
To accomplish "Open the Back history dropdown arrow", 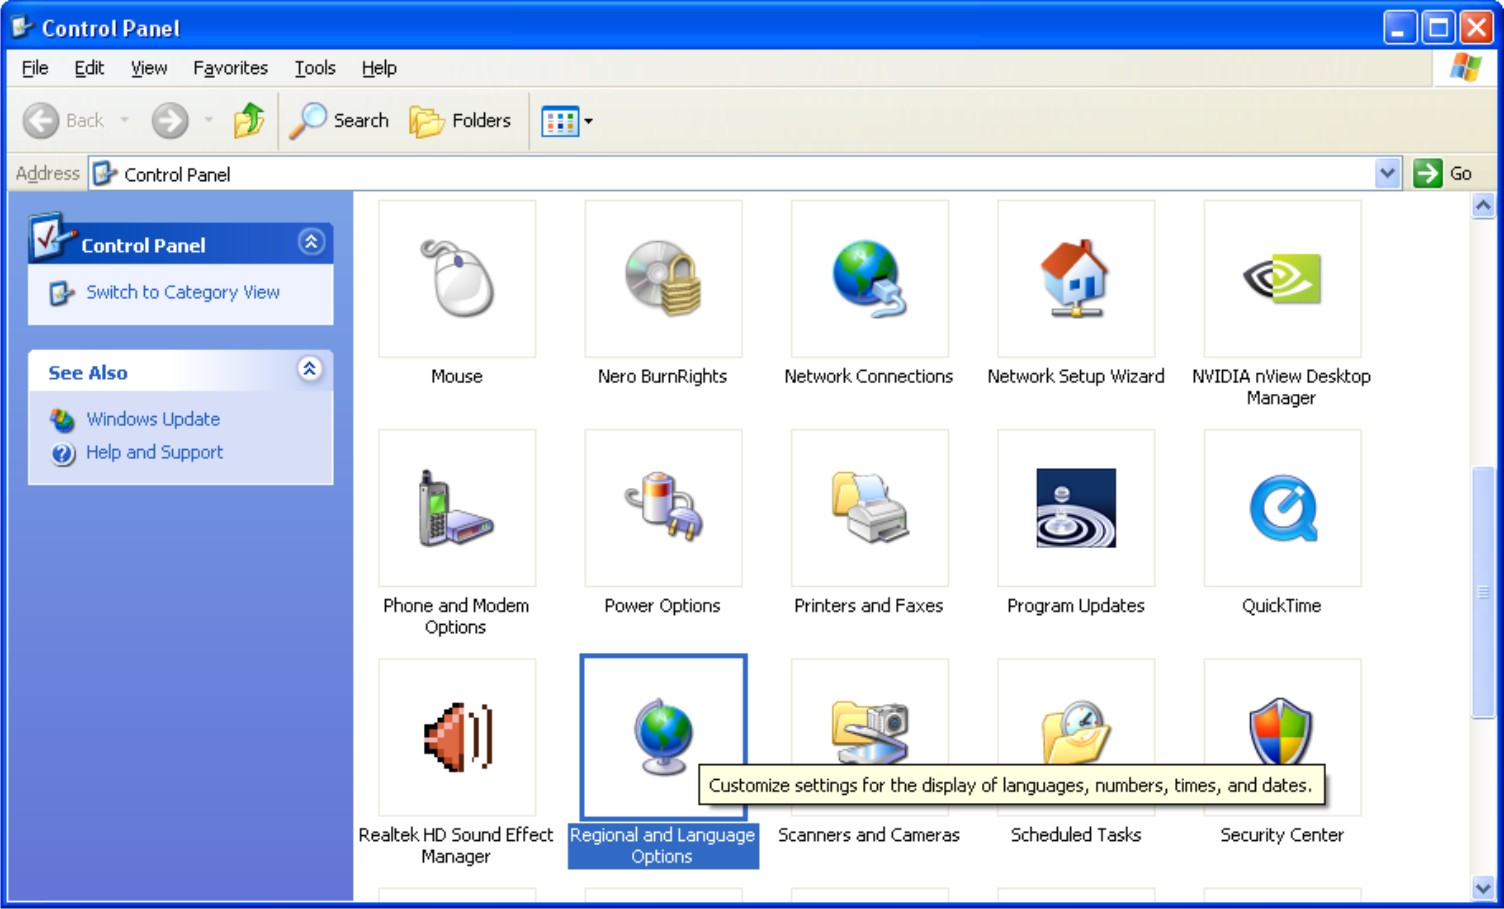I will [124, 121].
